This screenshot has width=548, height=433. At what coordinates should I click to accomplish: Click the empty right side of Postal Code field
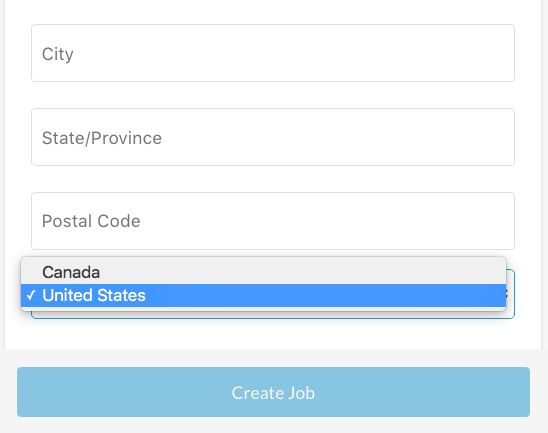click(384, 221)
